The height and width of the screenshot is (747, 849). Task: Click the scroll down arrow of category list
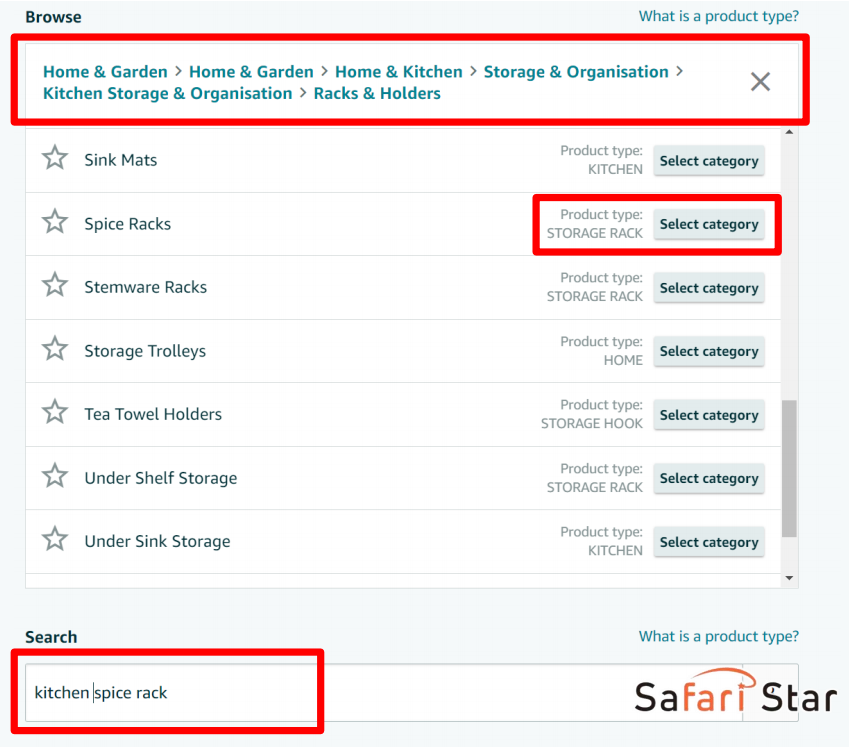[789, 578]
